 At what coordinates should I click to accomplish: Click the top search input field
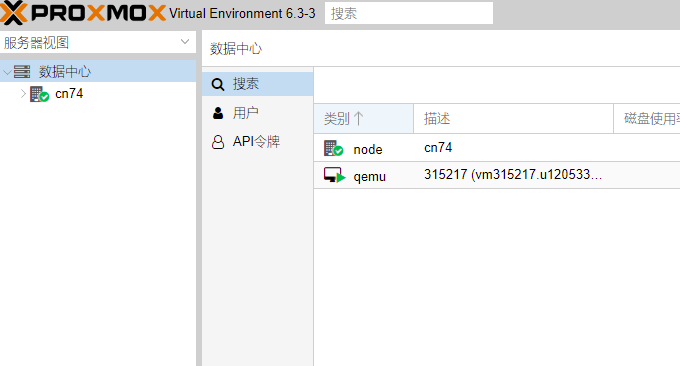pos(409,13)
